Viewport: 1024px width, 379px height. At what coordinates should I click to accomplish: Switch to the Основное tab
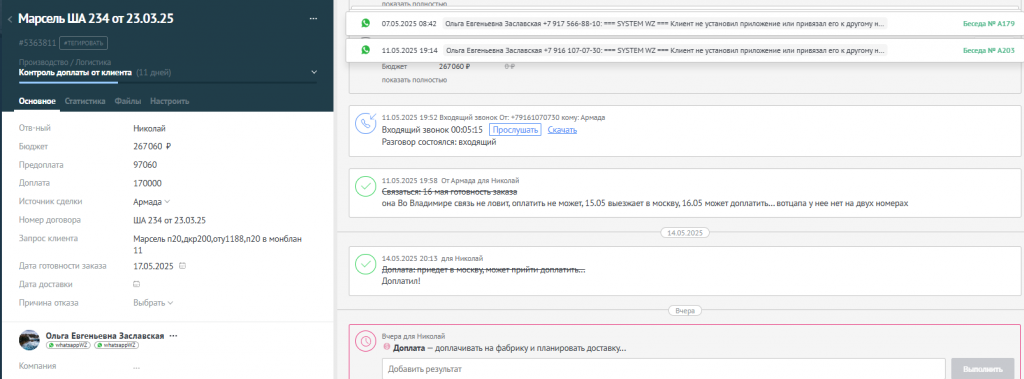(37, 101)
